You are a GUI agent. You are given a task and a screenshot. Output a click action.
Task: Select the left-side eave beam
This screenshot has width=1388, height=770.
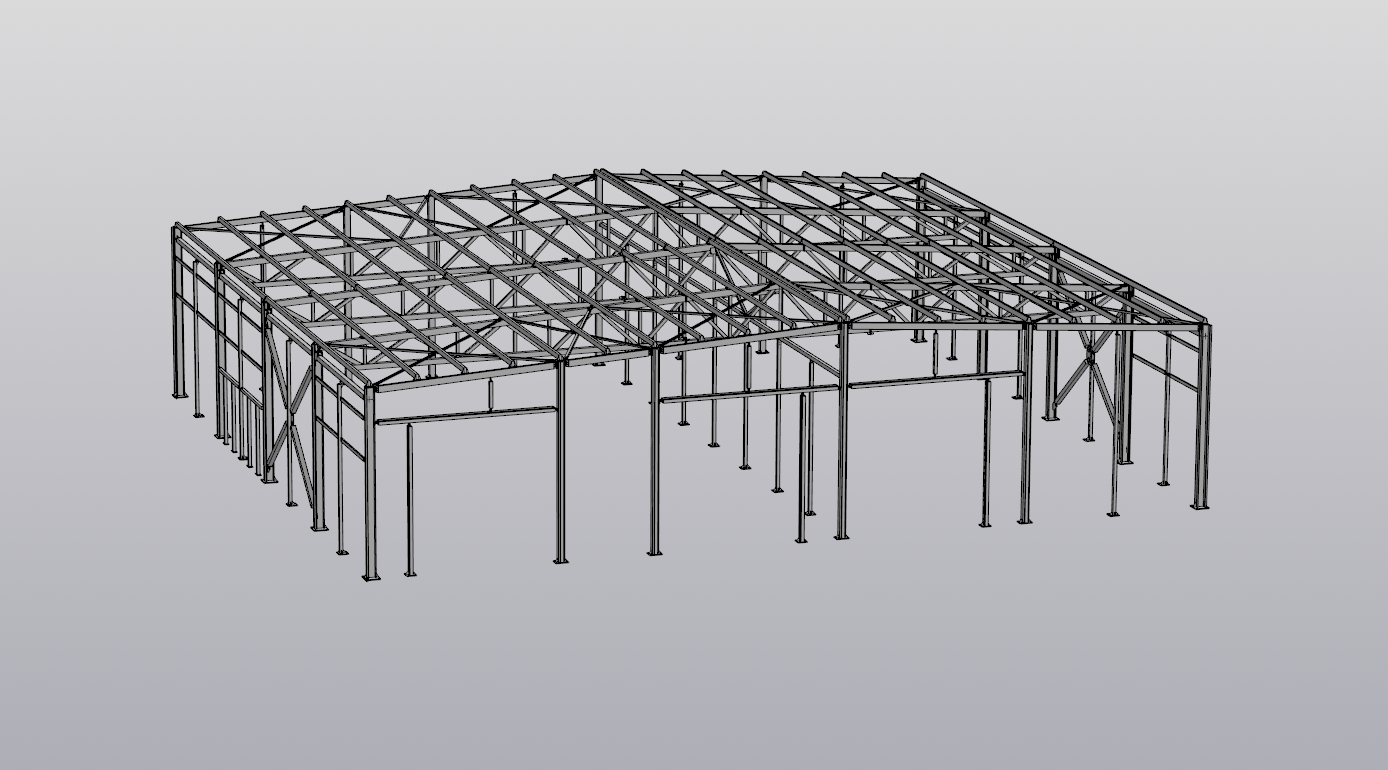(270, 305)
